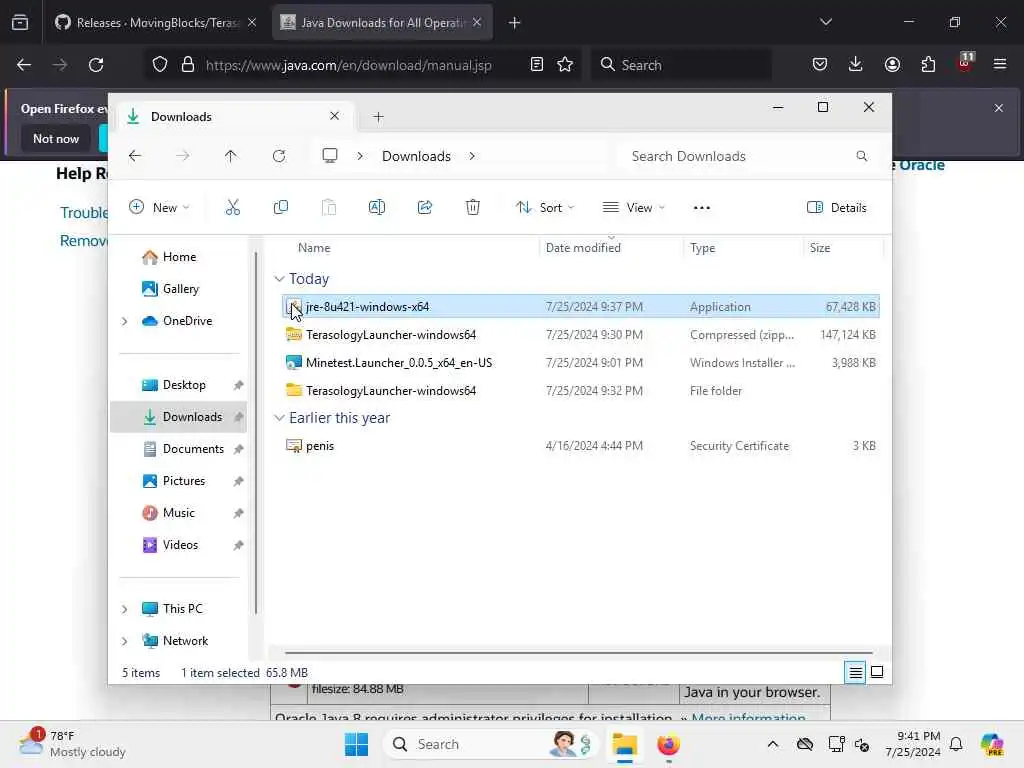Screen dimensions: 1024x768
Task: Refresh the Downloads folder view
Action: [x=279, y=156]
